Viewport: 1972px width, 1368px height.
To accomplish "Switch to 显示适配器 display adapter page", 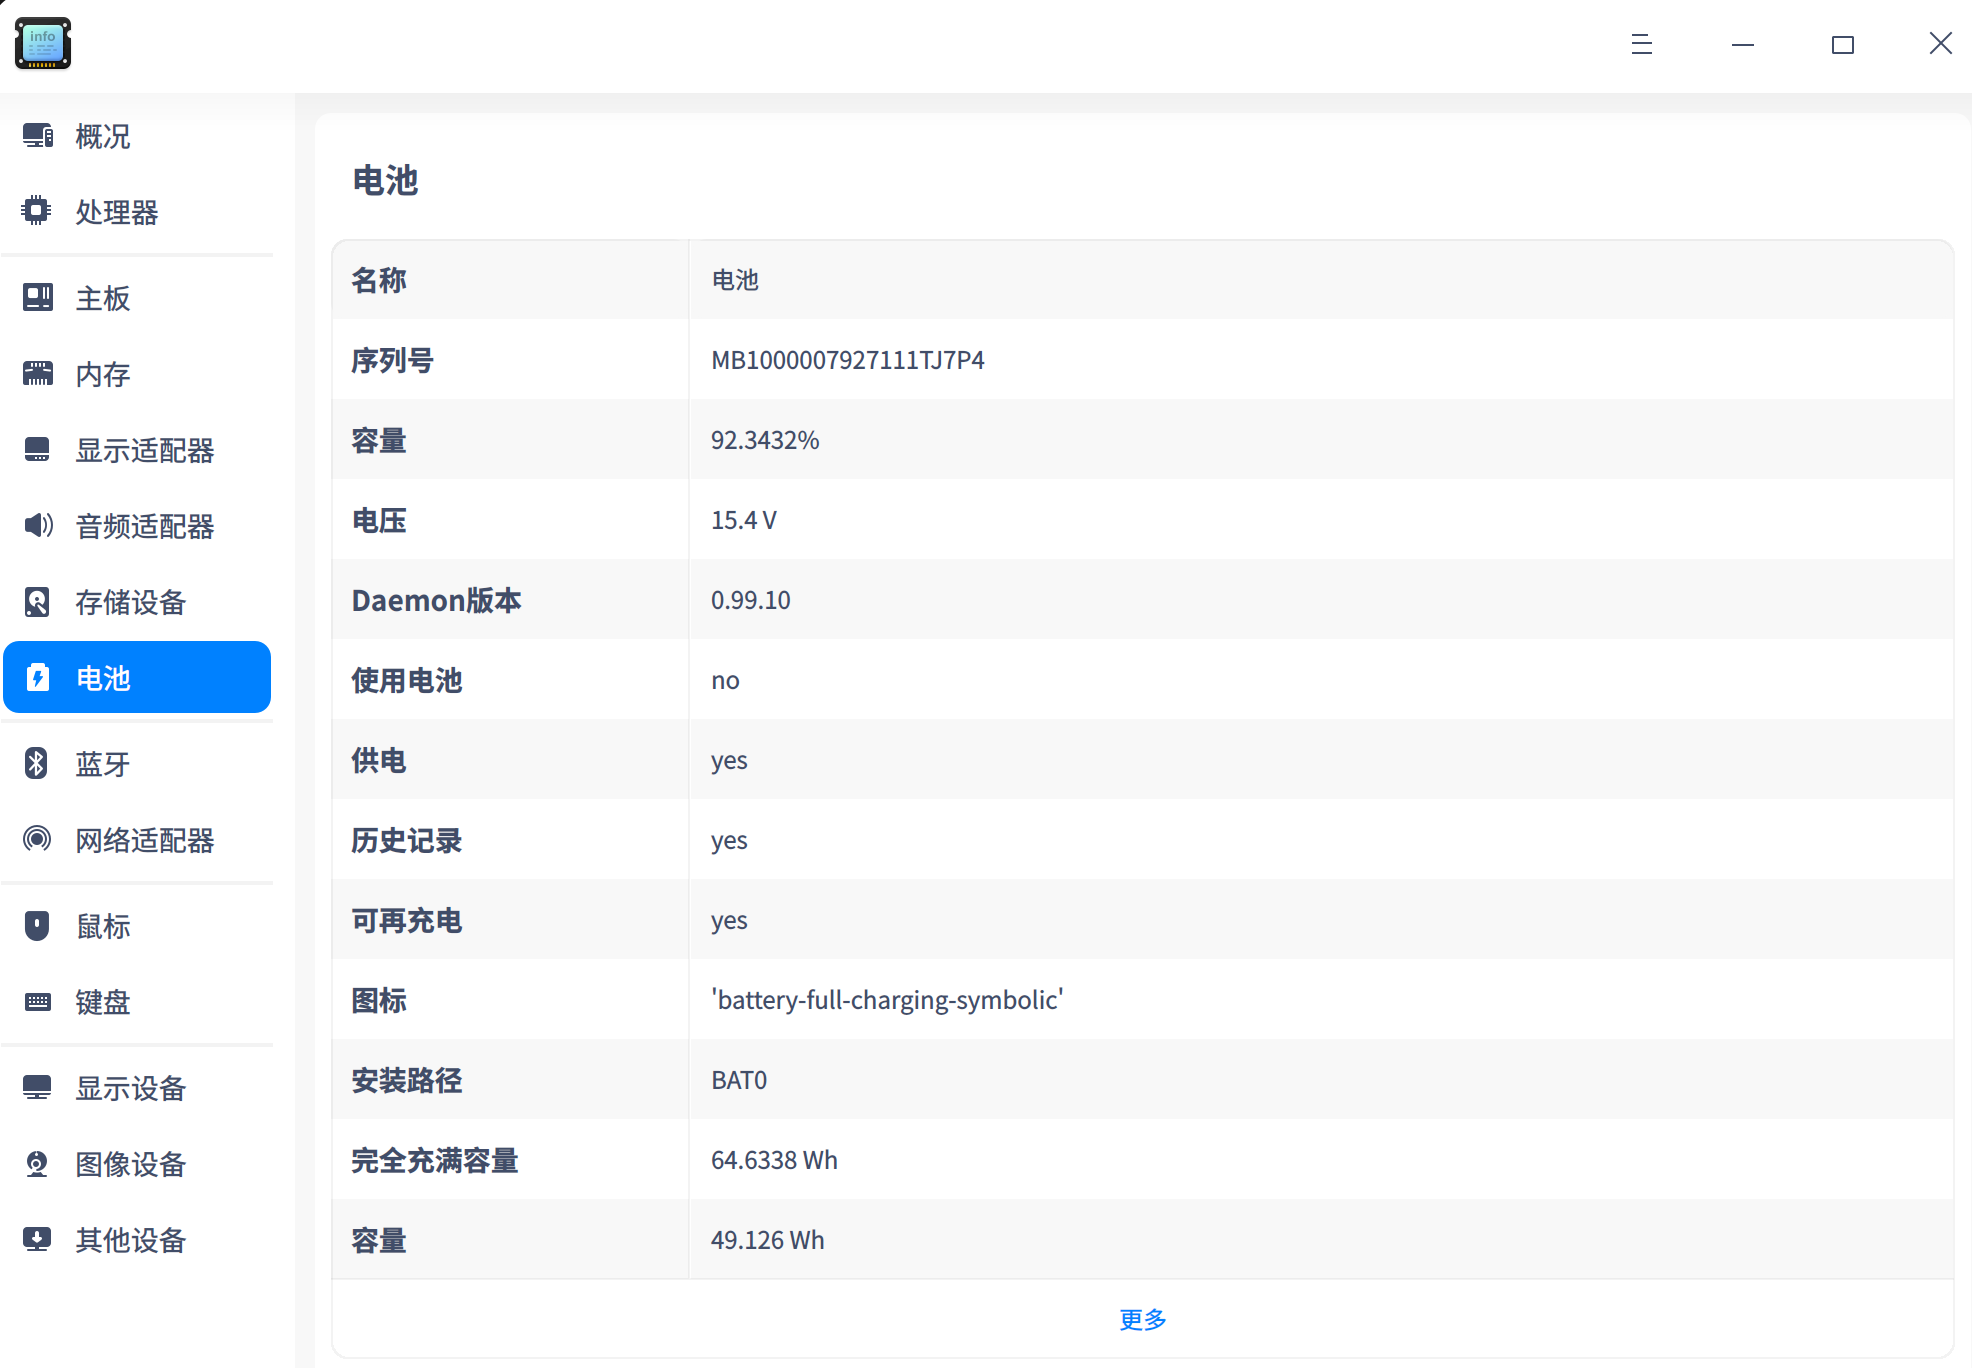I will pyautogui.click(x=144, y=450).
